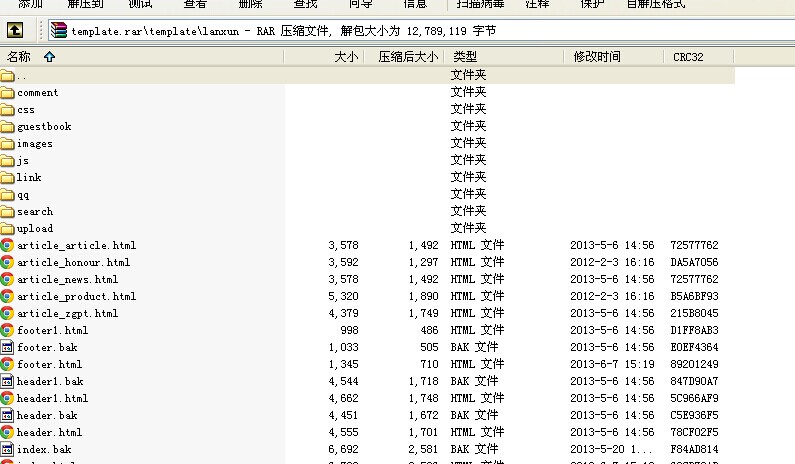Click the 删除 toolbar button
The height and width of the screenshot is (464, 795).
click(250, 4)
